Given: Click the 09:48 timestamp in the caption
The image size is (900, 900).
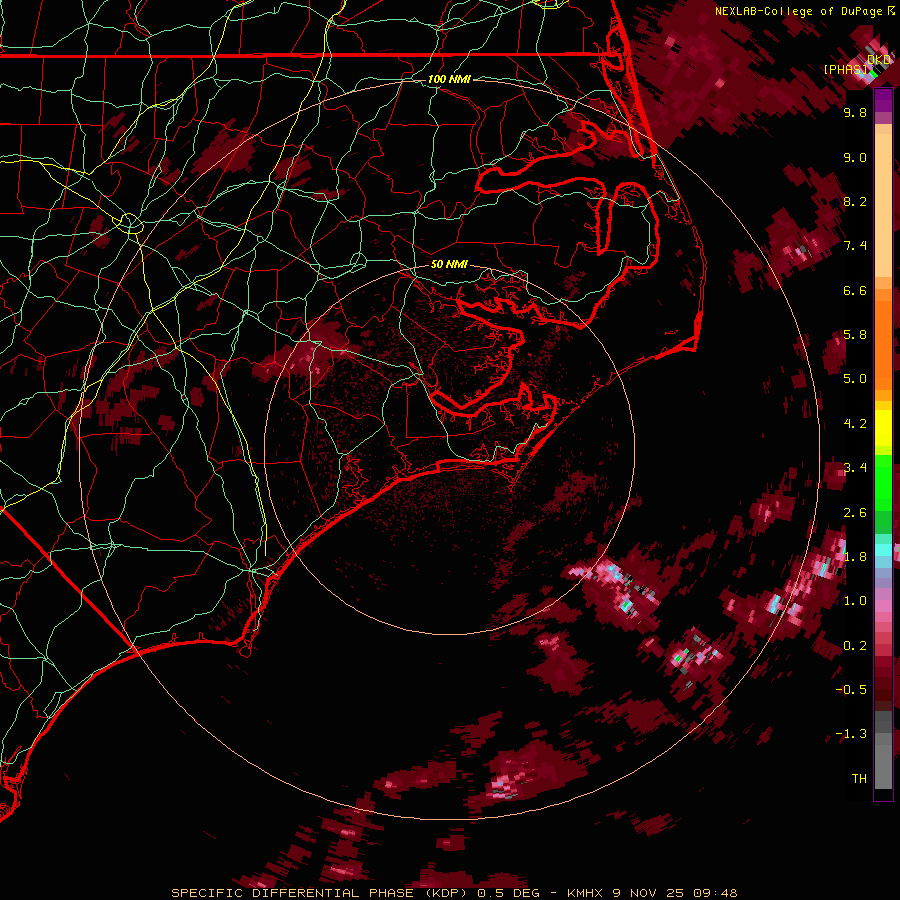Looking at the screenshot, I should (x=715, y=893).
